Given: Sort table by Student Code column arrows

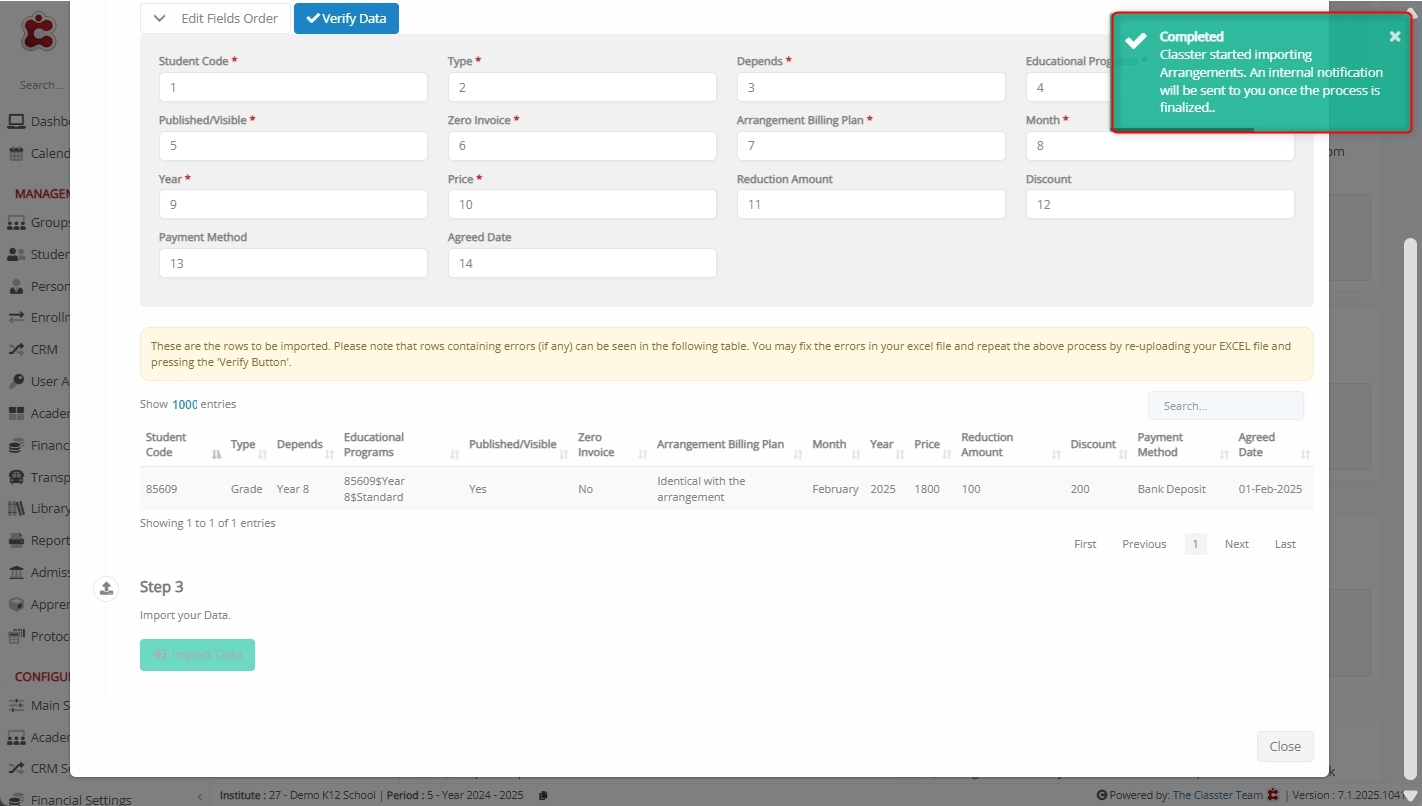Looking at the screenshot, I should point(217,454).
